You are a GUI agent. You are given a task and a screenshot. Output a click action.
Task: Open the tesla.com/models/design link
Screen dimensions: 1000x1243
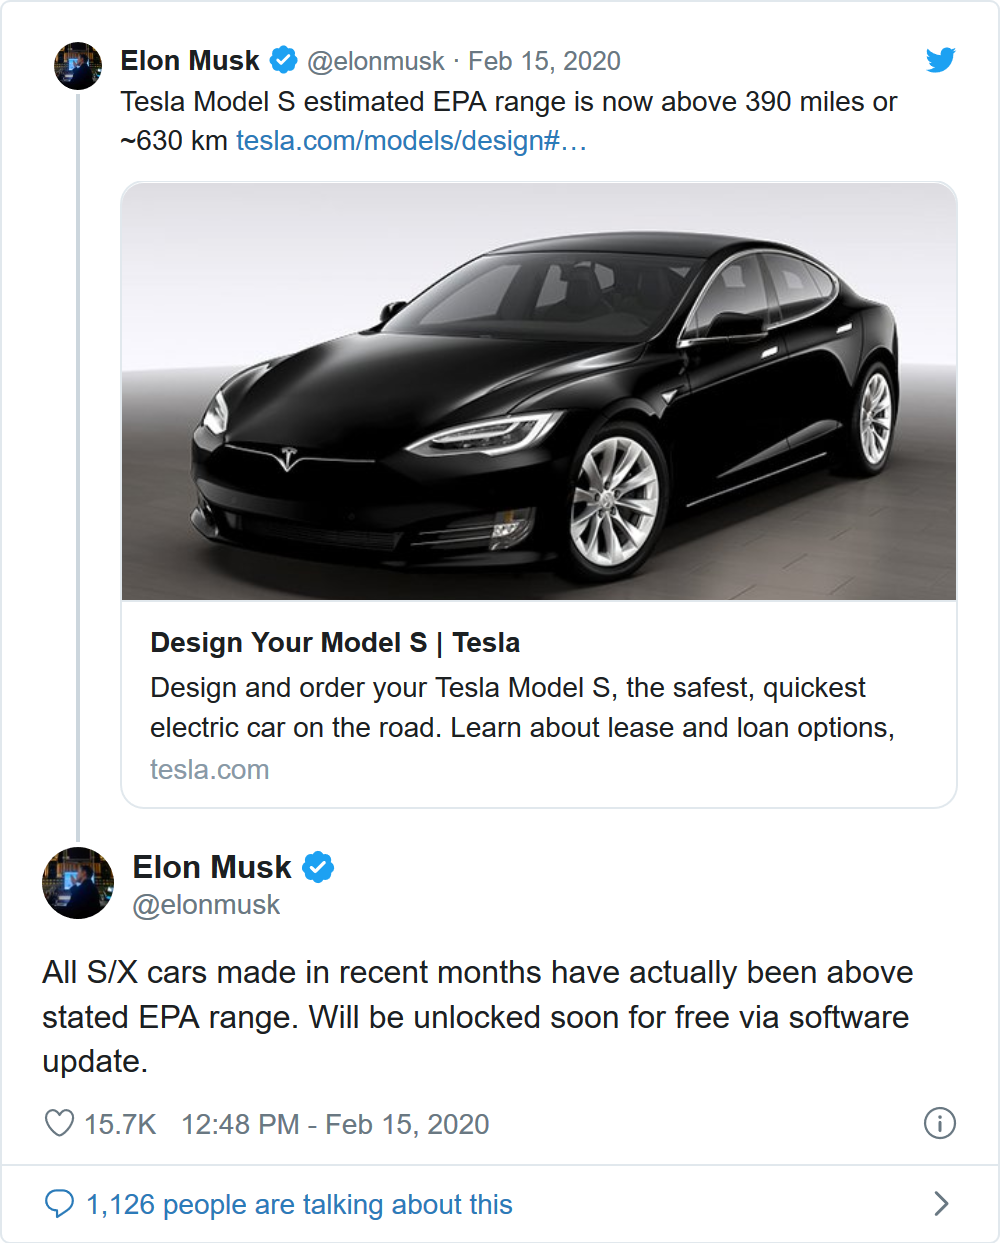pyautogui.click(x=411, y=141)
